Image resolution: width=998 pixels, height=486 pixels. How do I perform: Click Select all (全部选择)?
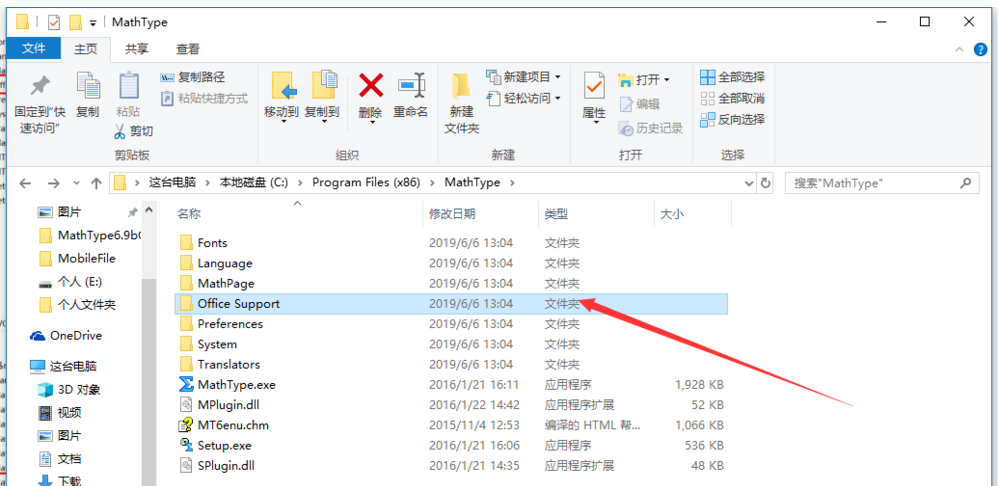[733, 77]
